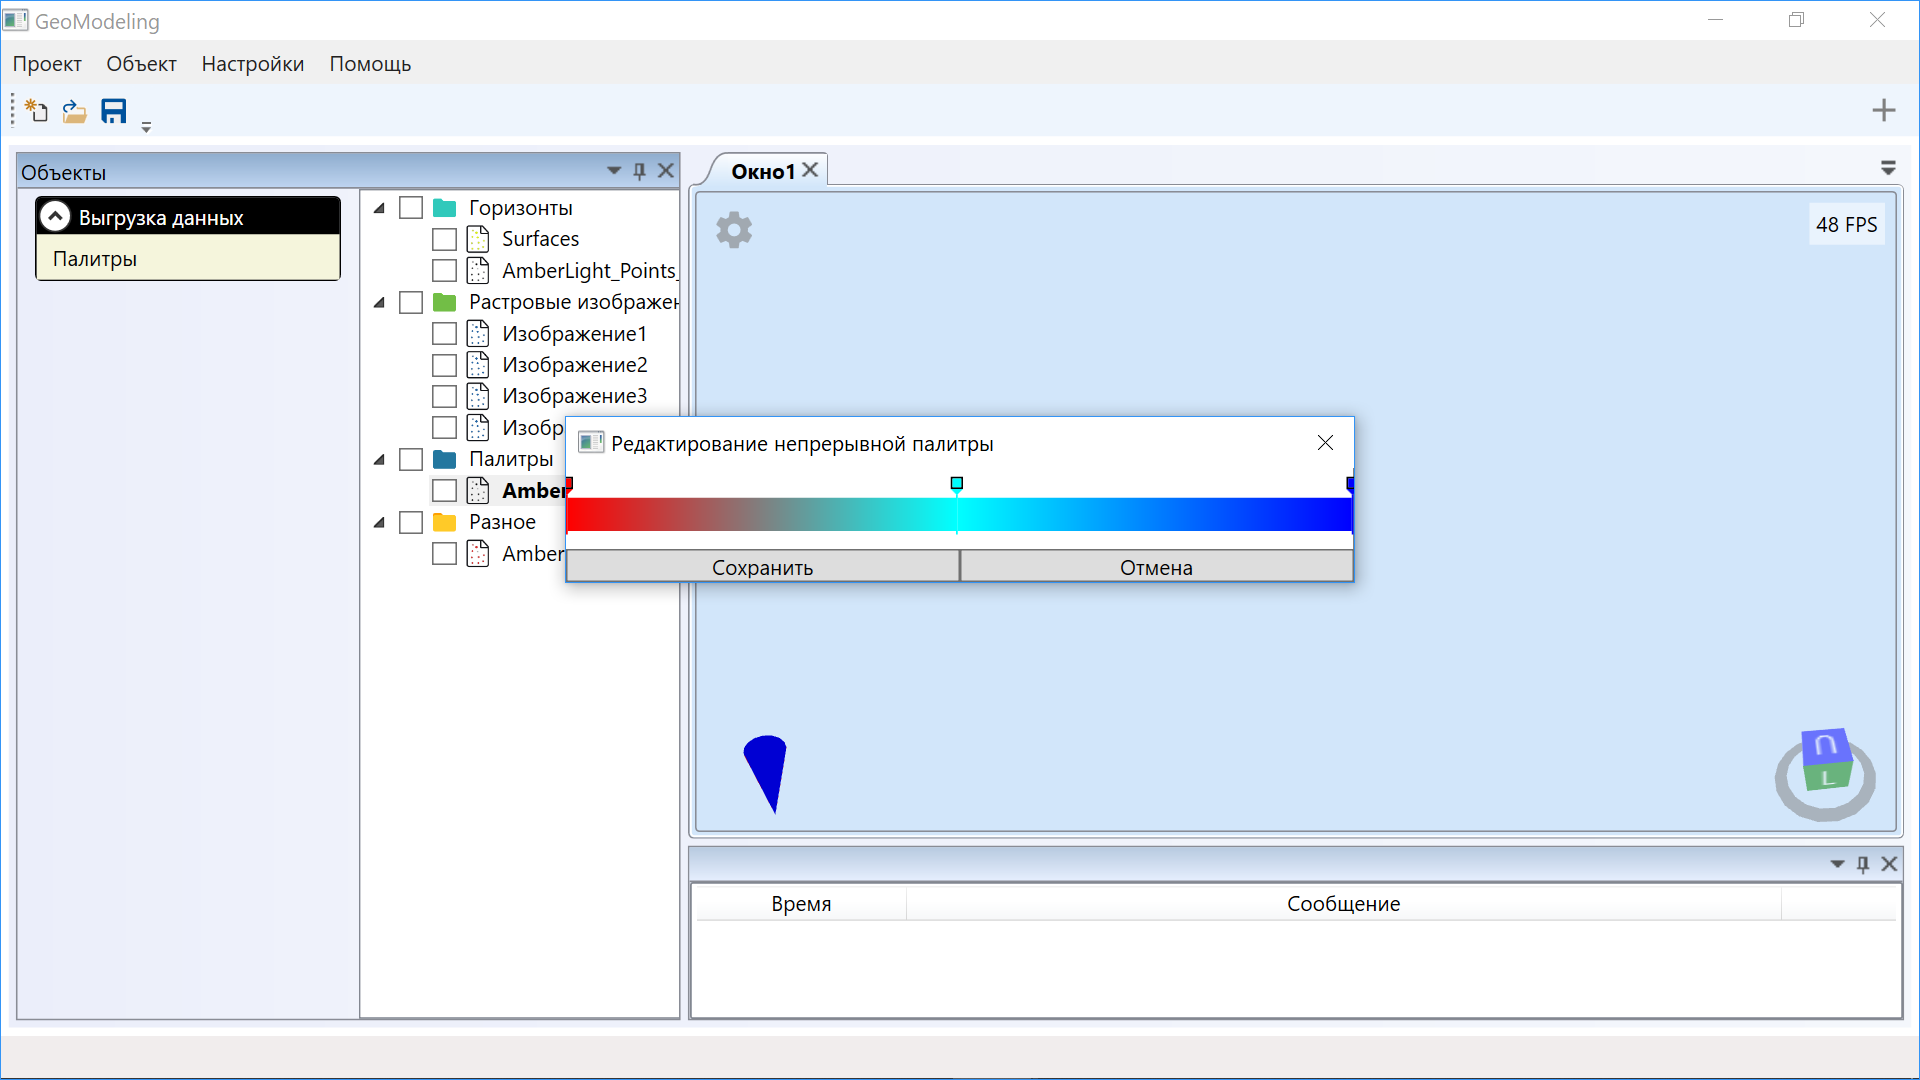This screenshot has width=1920, height=1080.
Task: Click the Горизонты teal folder icon
Action: click(445, 208)
